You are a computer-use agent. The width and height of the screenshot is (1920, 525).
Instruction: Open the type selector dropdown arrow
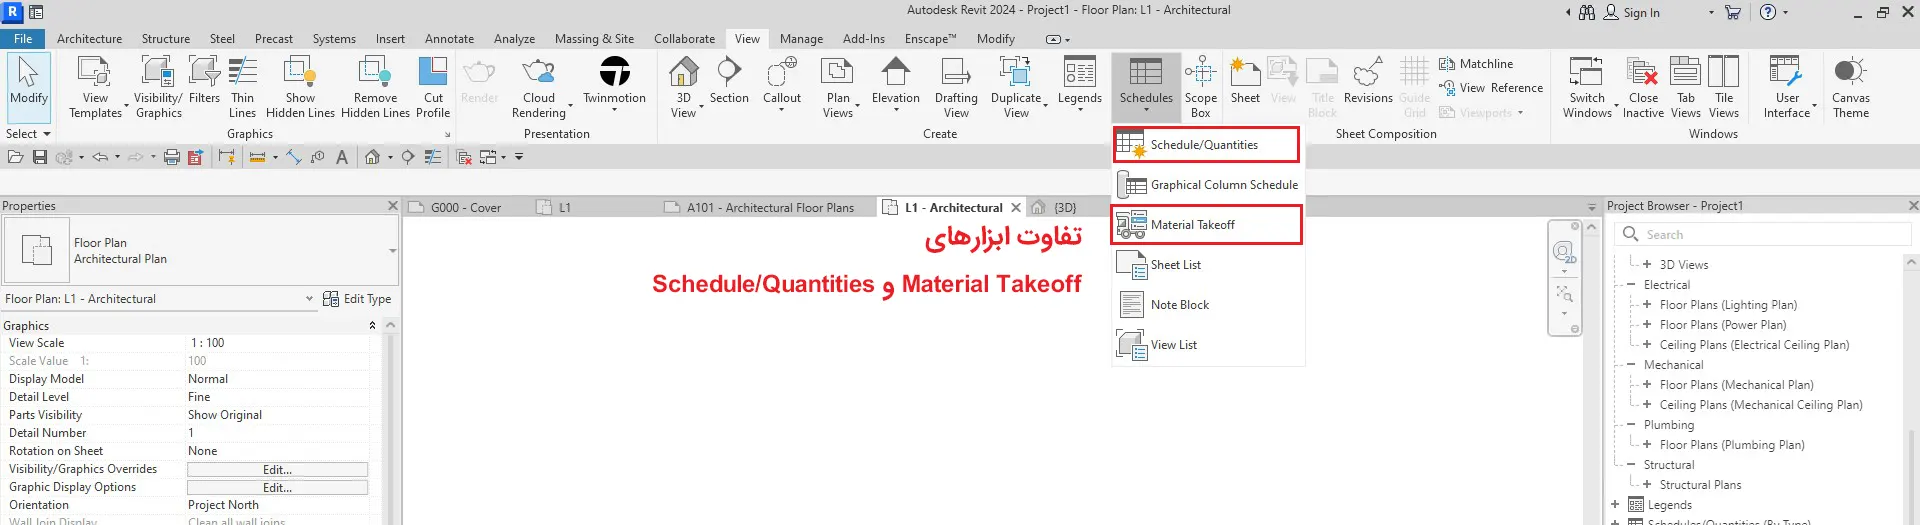click(392, 251)
